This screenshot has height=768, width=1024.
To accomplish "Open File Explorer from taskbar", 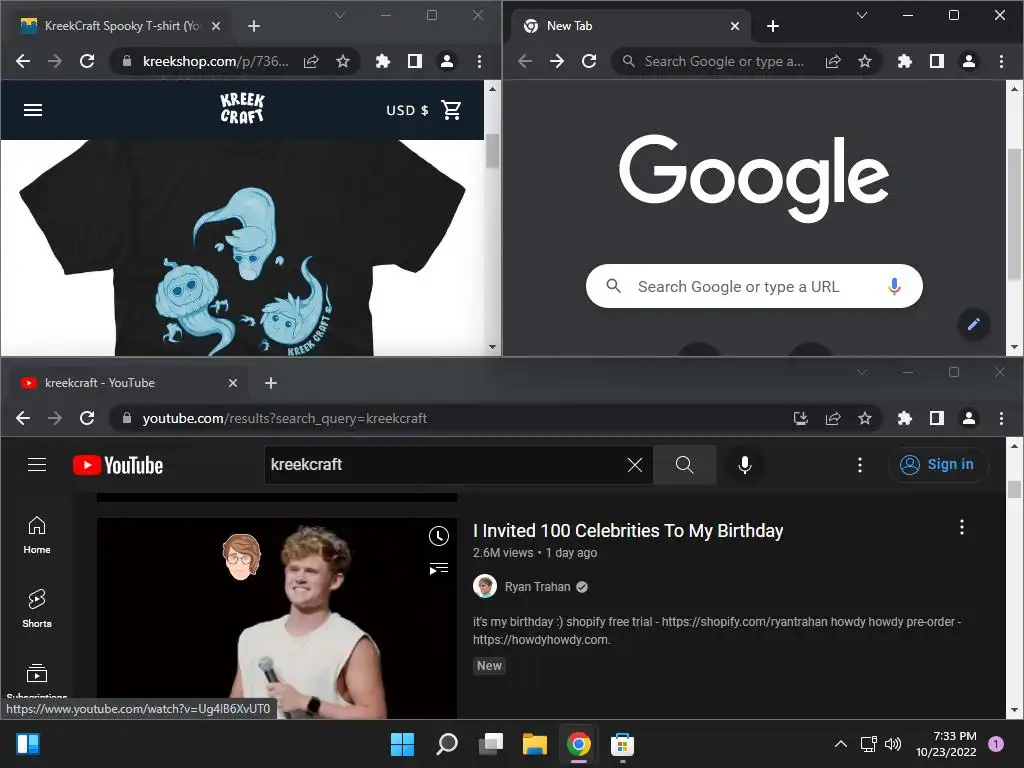I will [535, 744].
